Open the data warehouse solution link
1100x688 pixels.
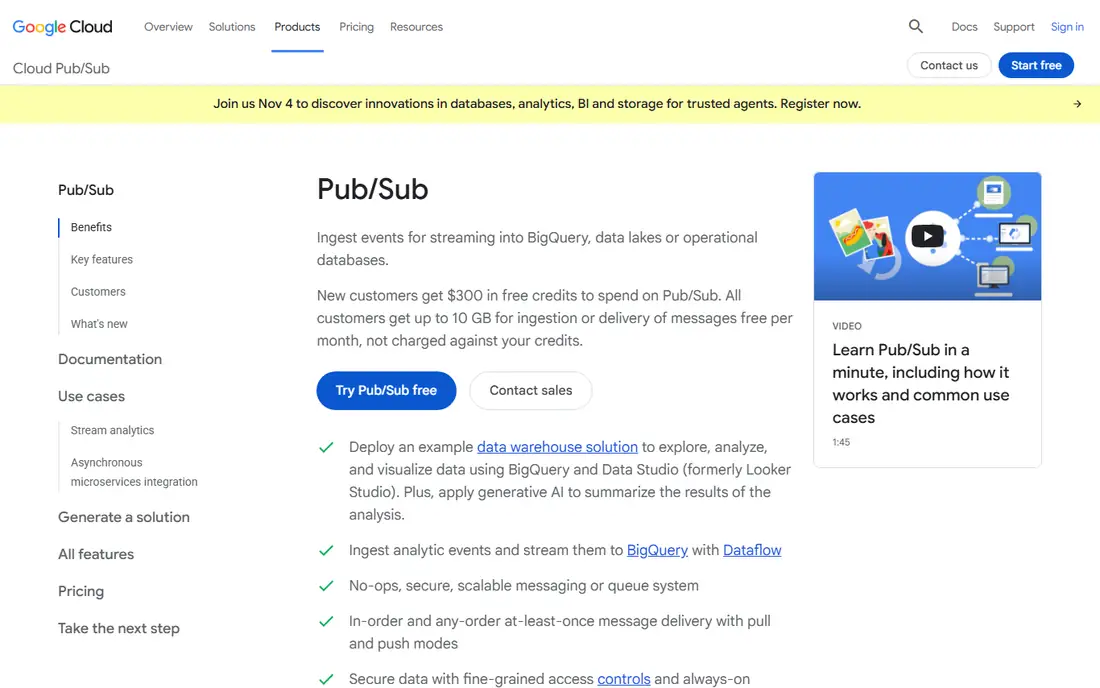coord(557,447)
